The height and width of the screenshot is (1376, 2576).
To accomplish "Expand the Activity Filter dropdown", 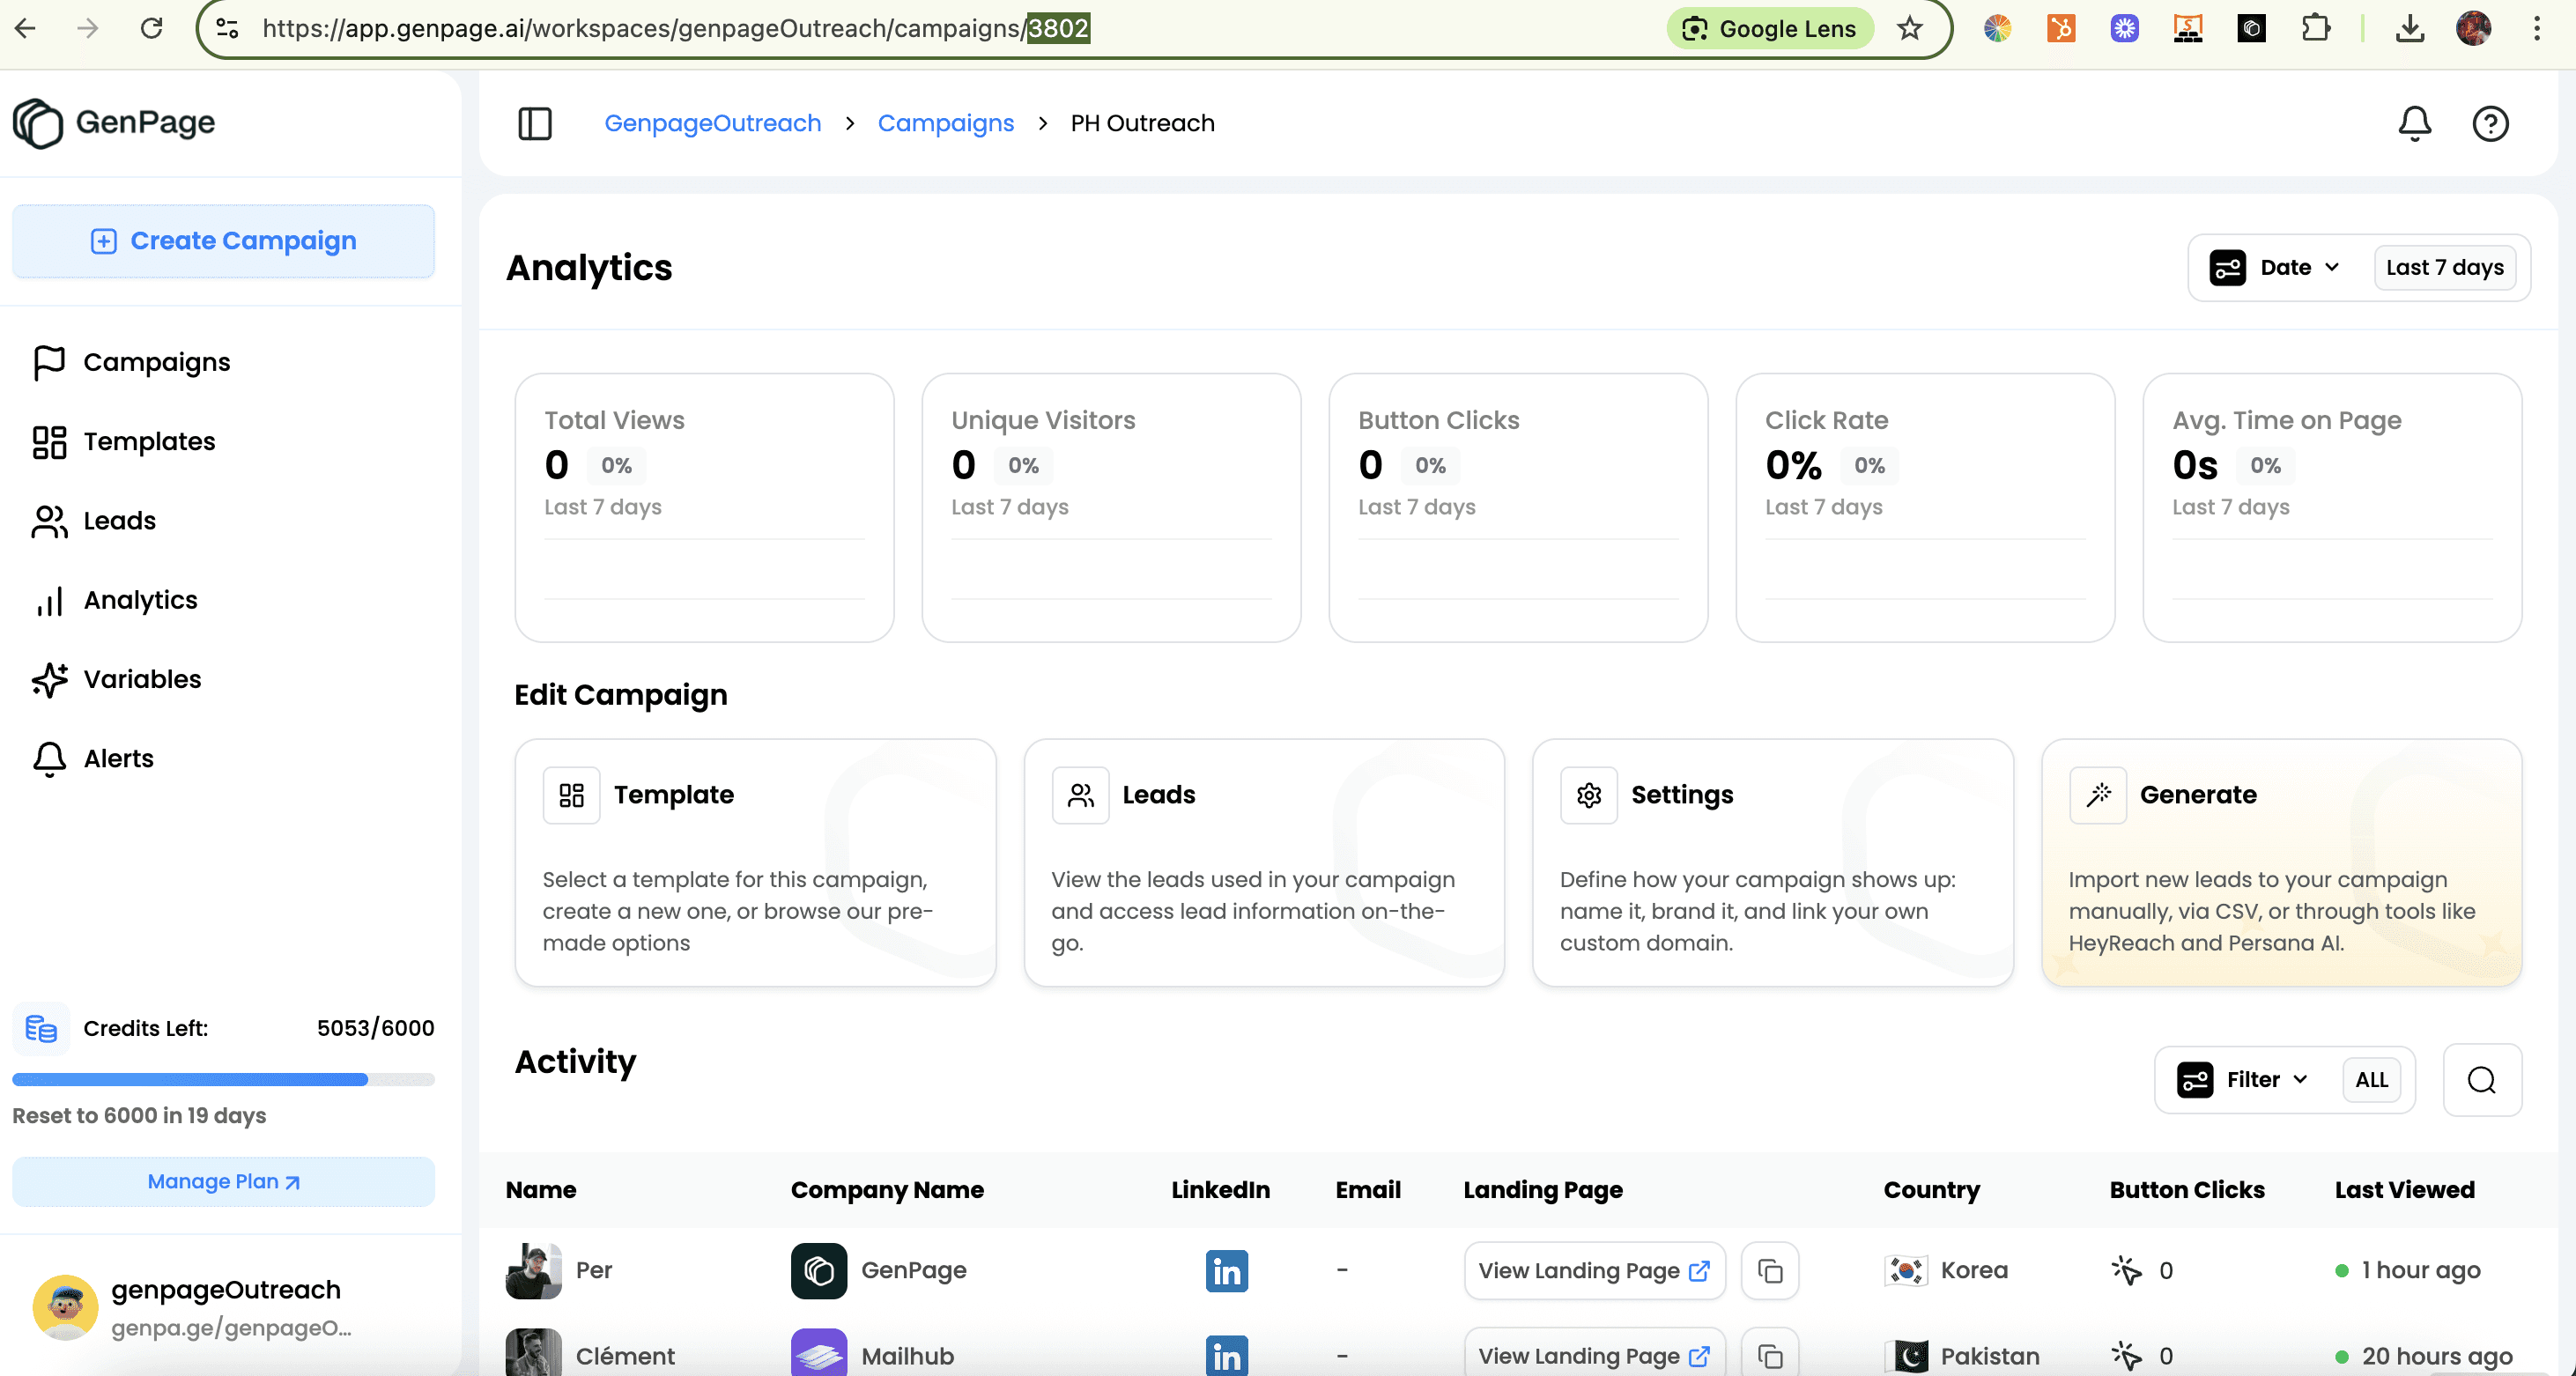I will (x=2243, y=1080).
